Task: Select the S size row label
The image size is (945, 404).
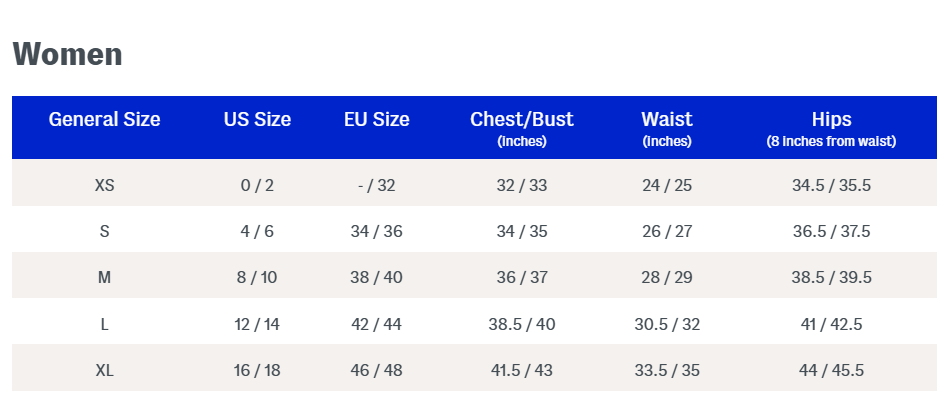Action: pos(104,231)
